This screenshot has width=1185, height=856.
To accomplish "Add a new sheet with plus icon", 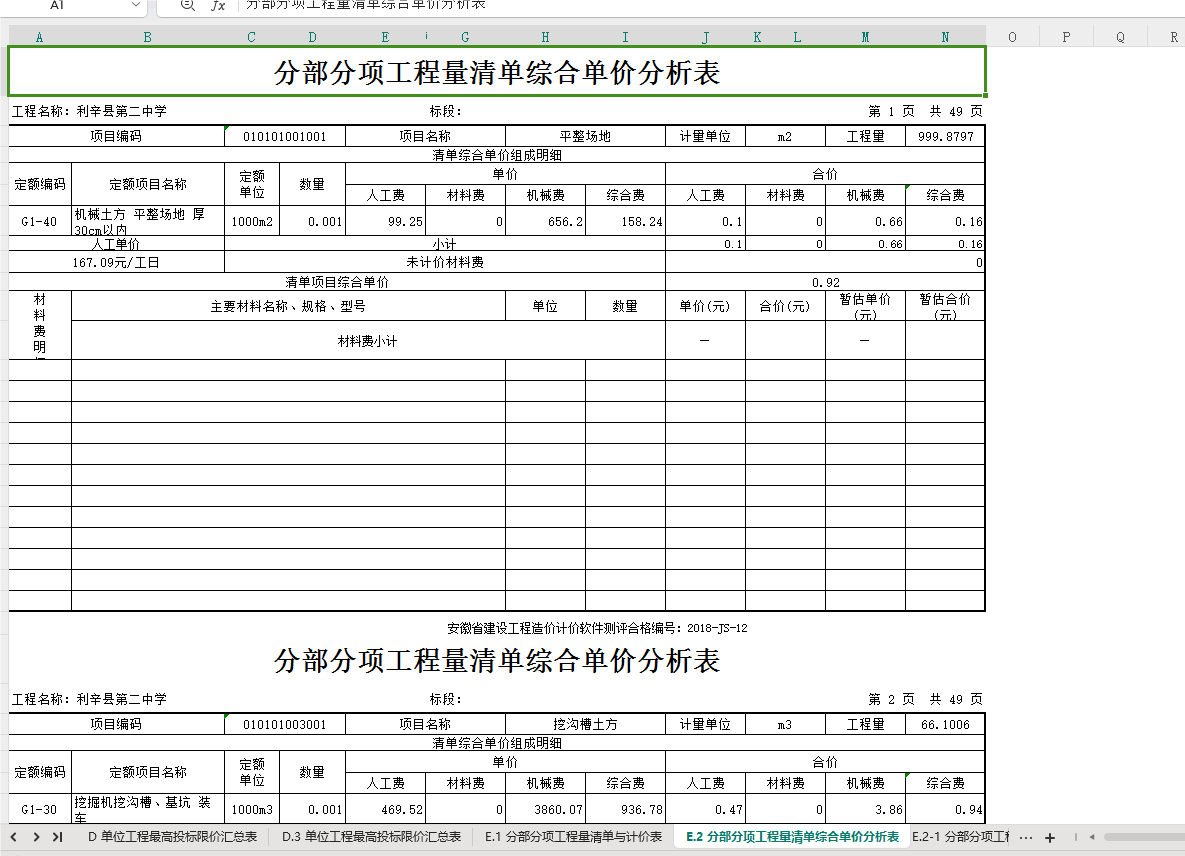I will [x=1050, y=837].
